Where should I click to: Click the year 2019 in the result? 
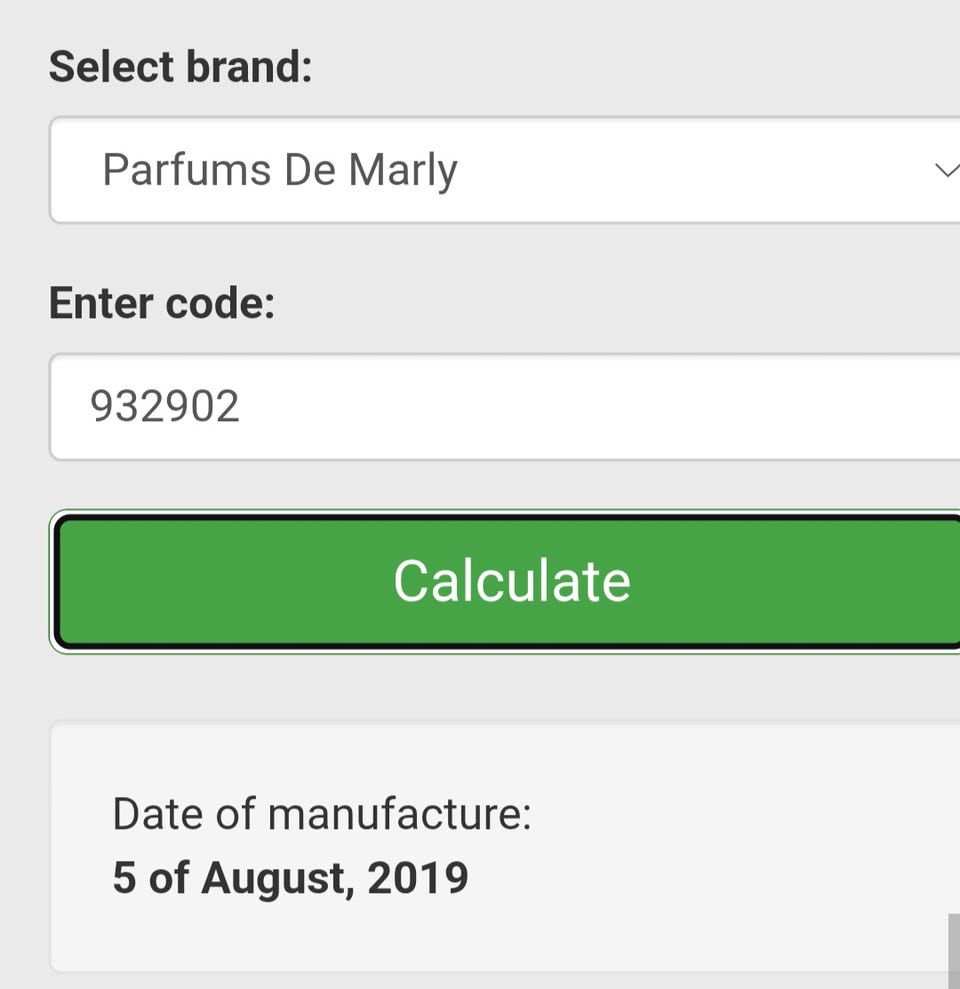417,878
